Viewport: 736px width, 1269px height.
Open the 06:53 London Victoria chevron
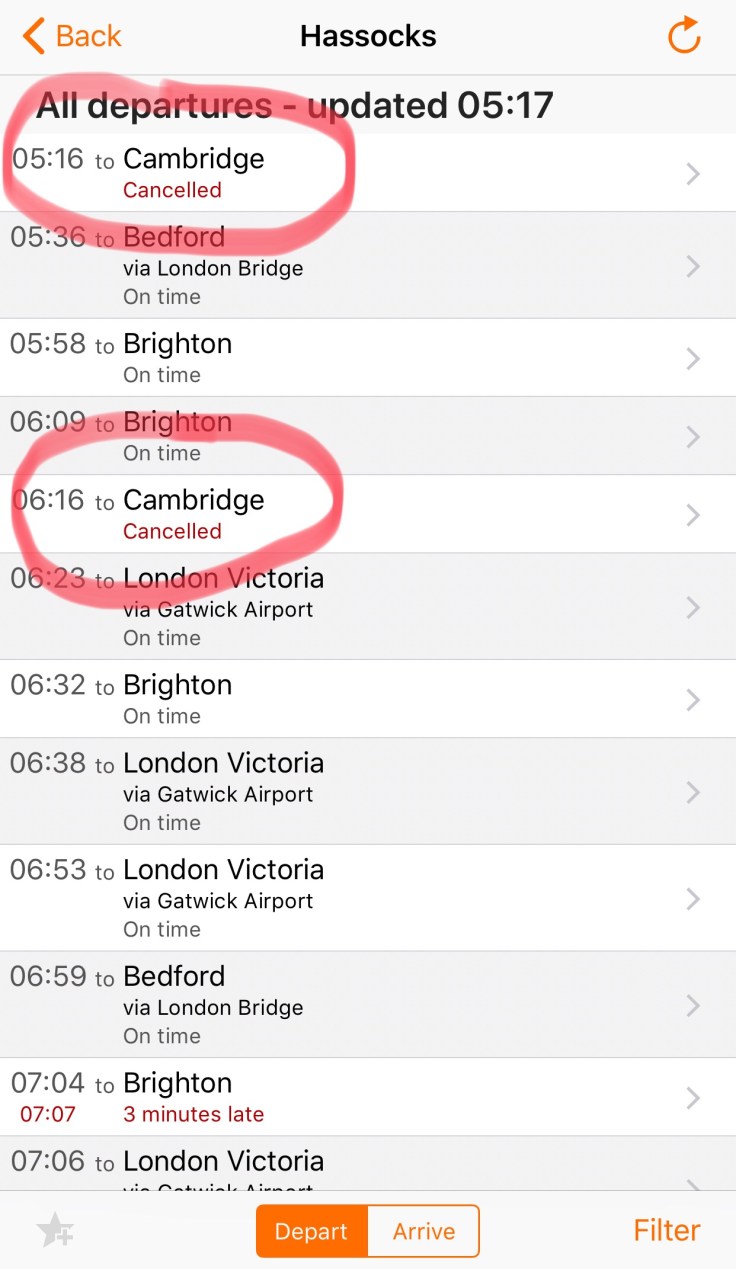[693, 898]
